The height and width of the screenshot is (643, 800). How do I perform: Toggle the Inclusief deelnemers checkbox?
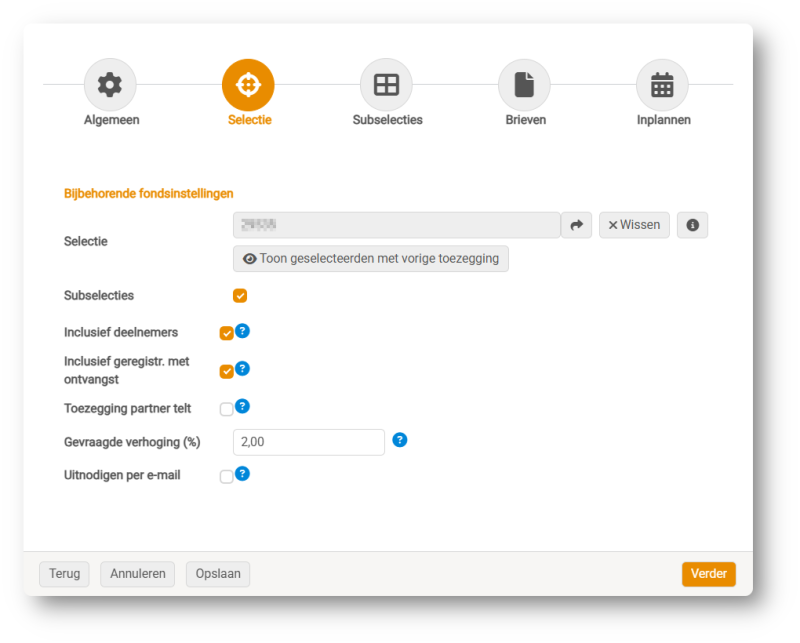tap(226, 333)
